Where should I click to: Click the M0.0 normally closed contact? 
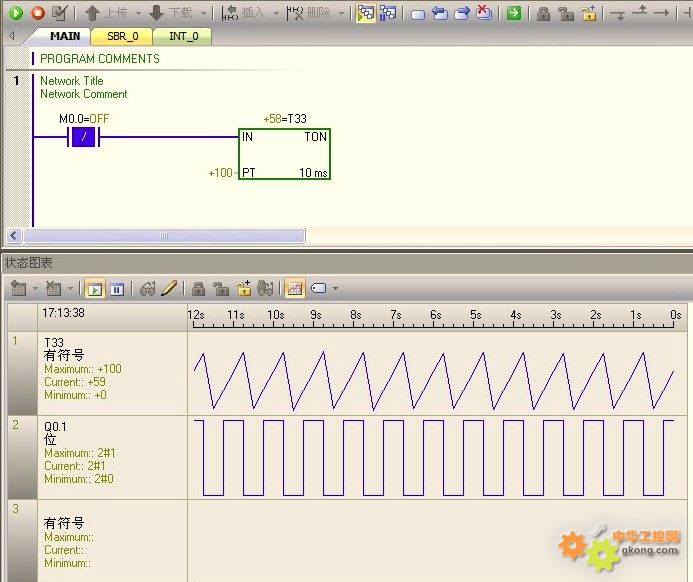[x=85, y=137]
